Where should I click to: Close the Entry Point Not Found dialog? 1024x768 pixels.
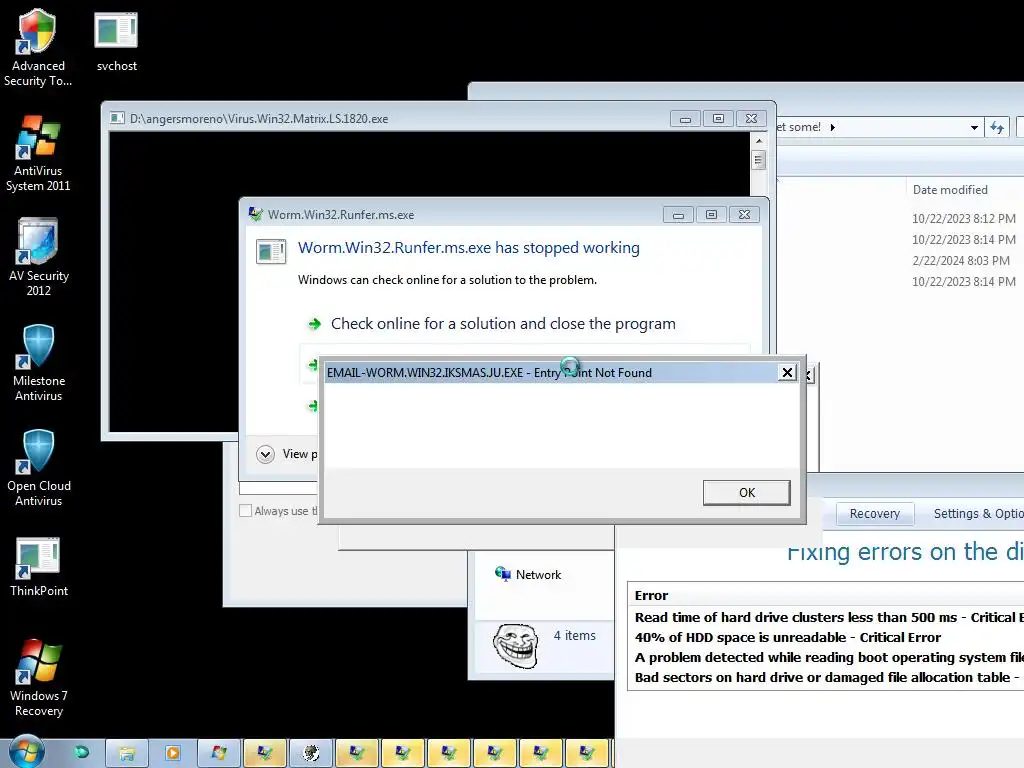point(788,372)
